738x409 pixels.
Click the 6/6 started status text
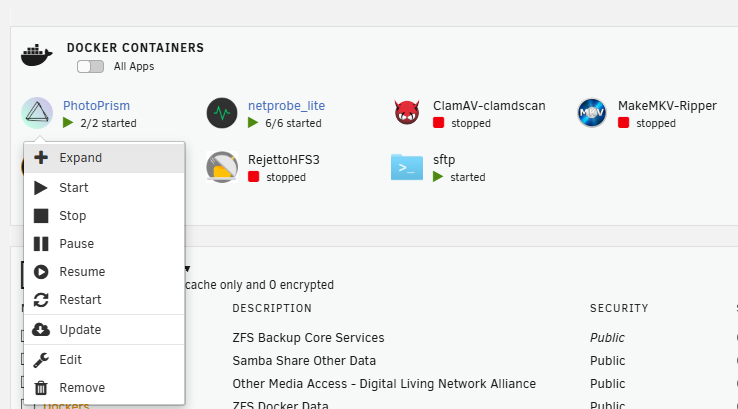click(293, 123)
